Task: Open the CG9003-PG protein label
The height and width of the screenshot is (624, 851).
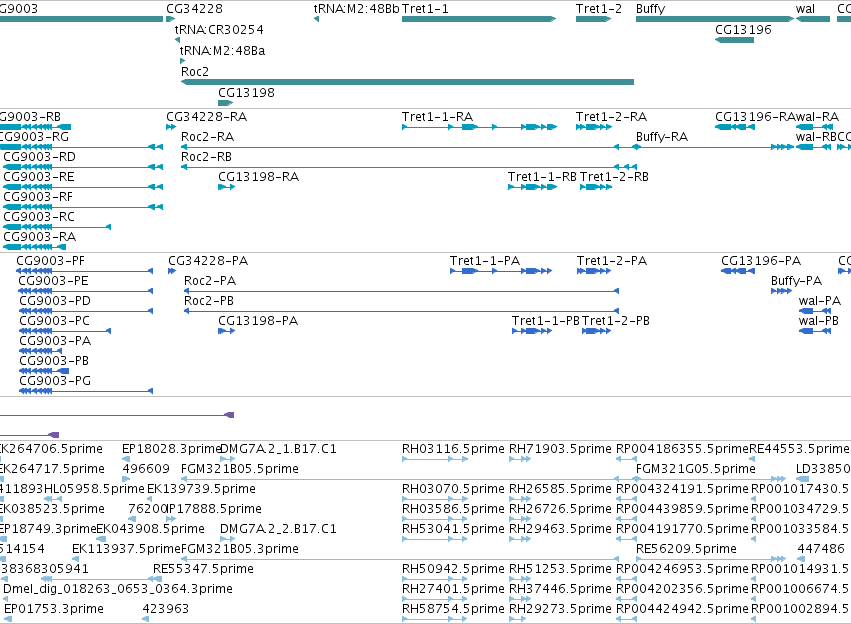Action: coord(55,381)
